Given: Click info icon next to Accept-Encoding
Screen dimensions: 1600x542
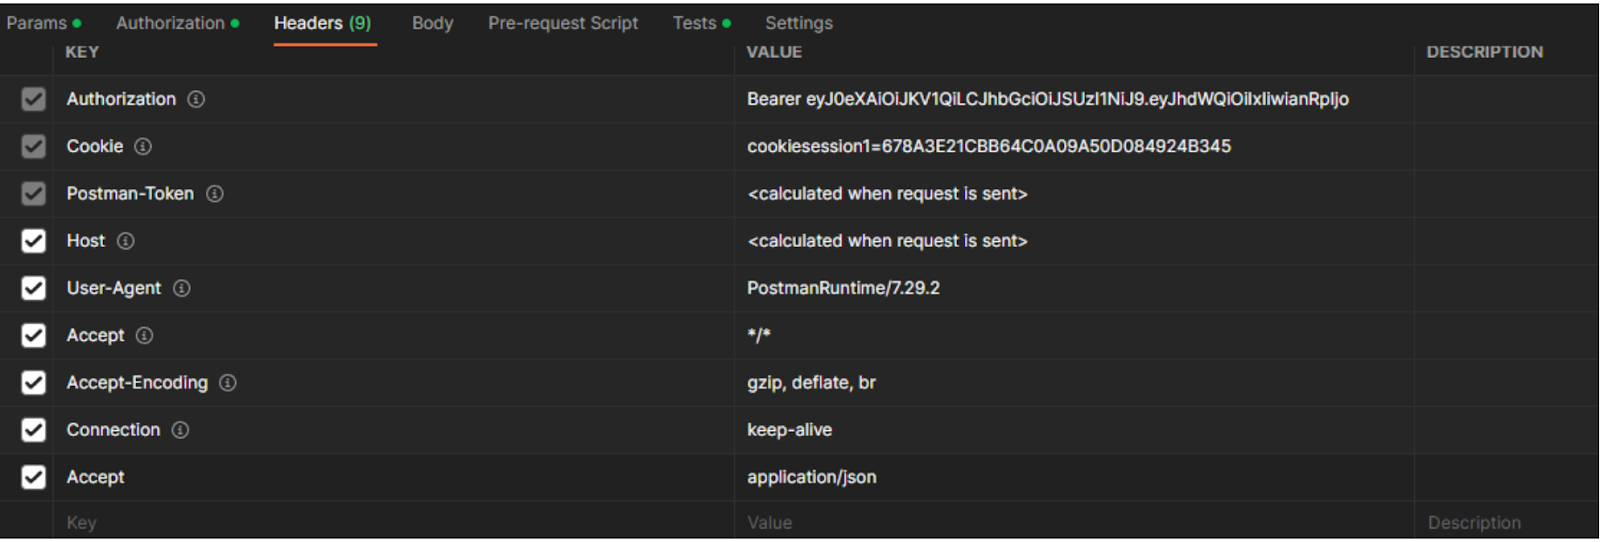Looking at the screenshot, I should pos(228,383).
